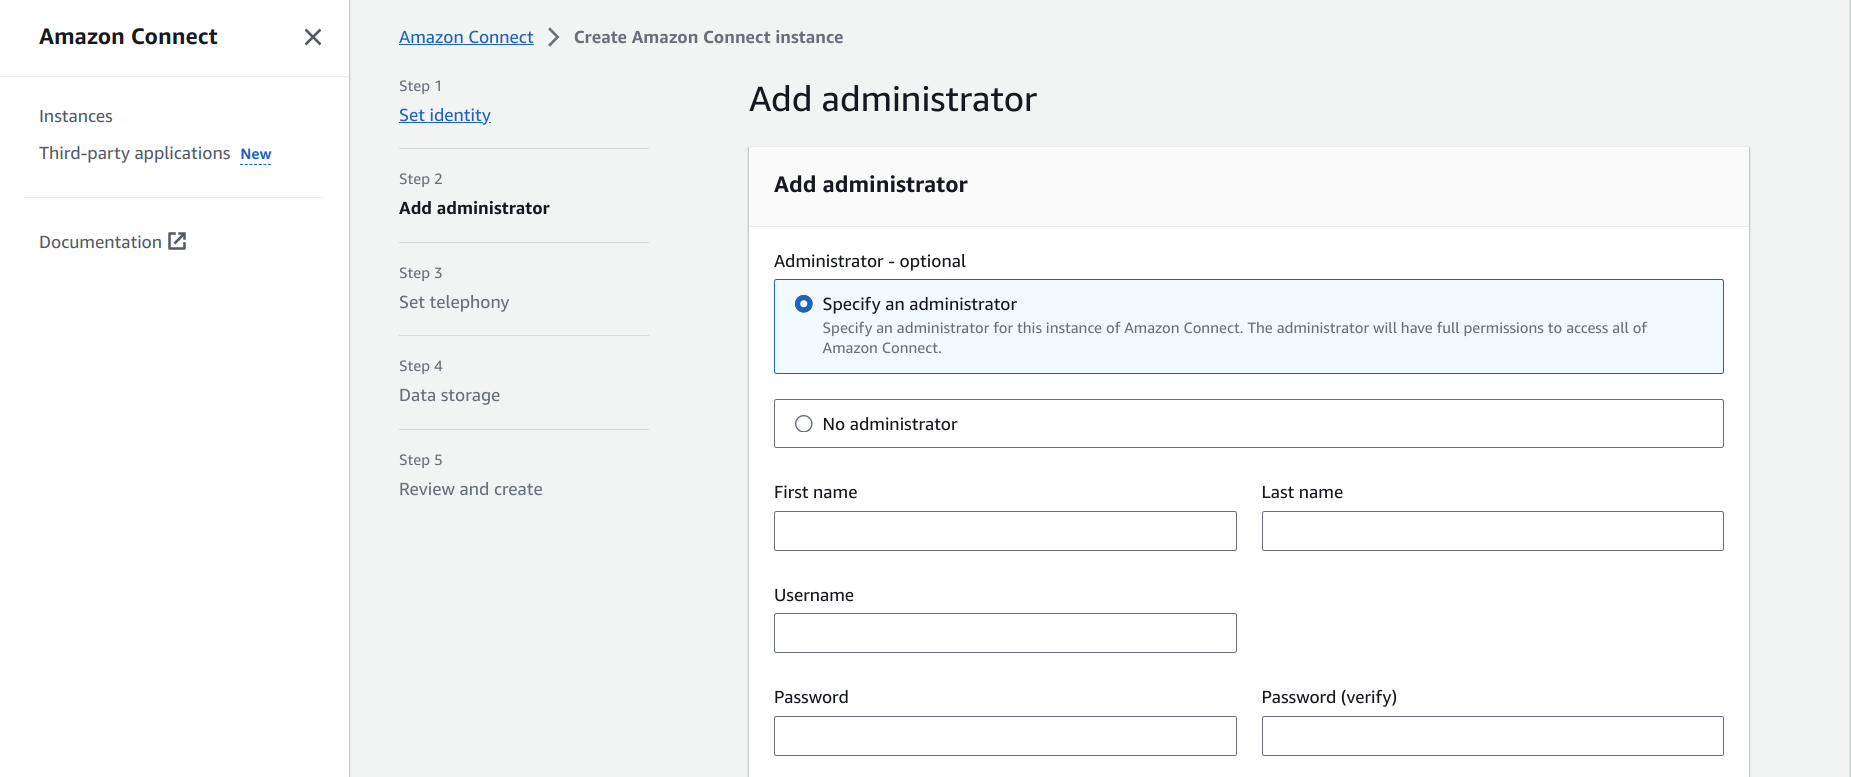This screenshot has height=777, width=1851.
Task: Click Step 4 Data storage in wizard
Action: tap(449, 395)
